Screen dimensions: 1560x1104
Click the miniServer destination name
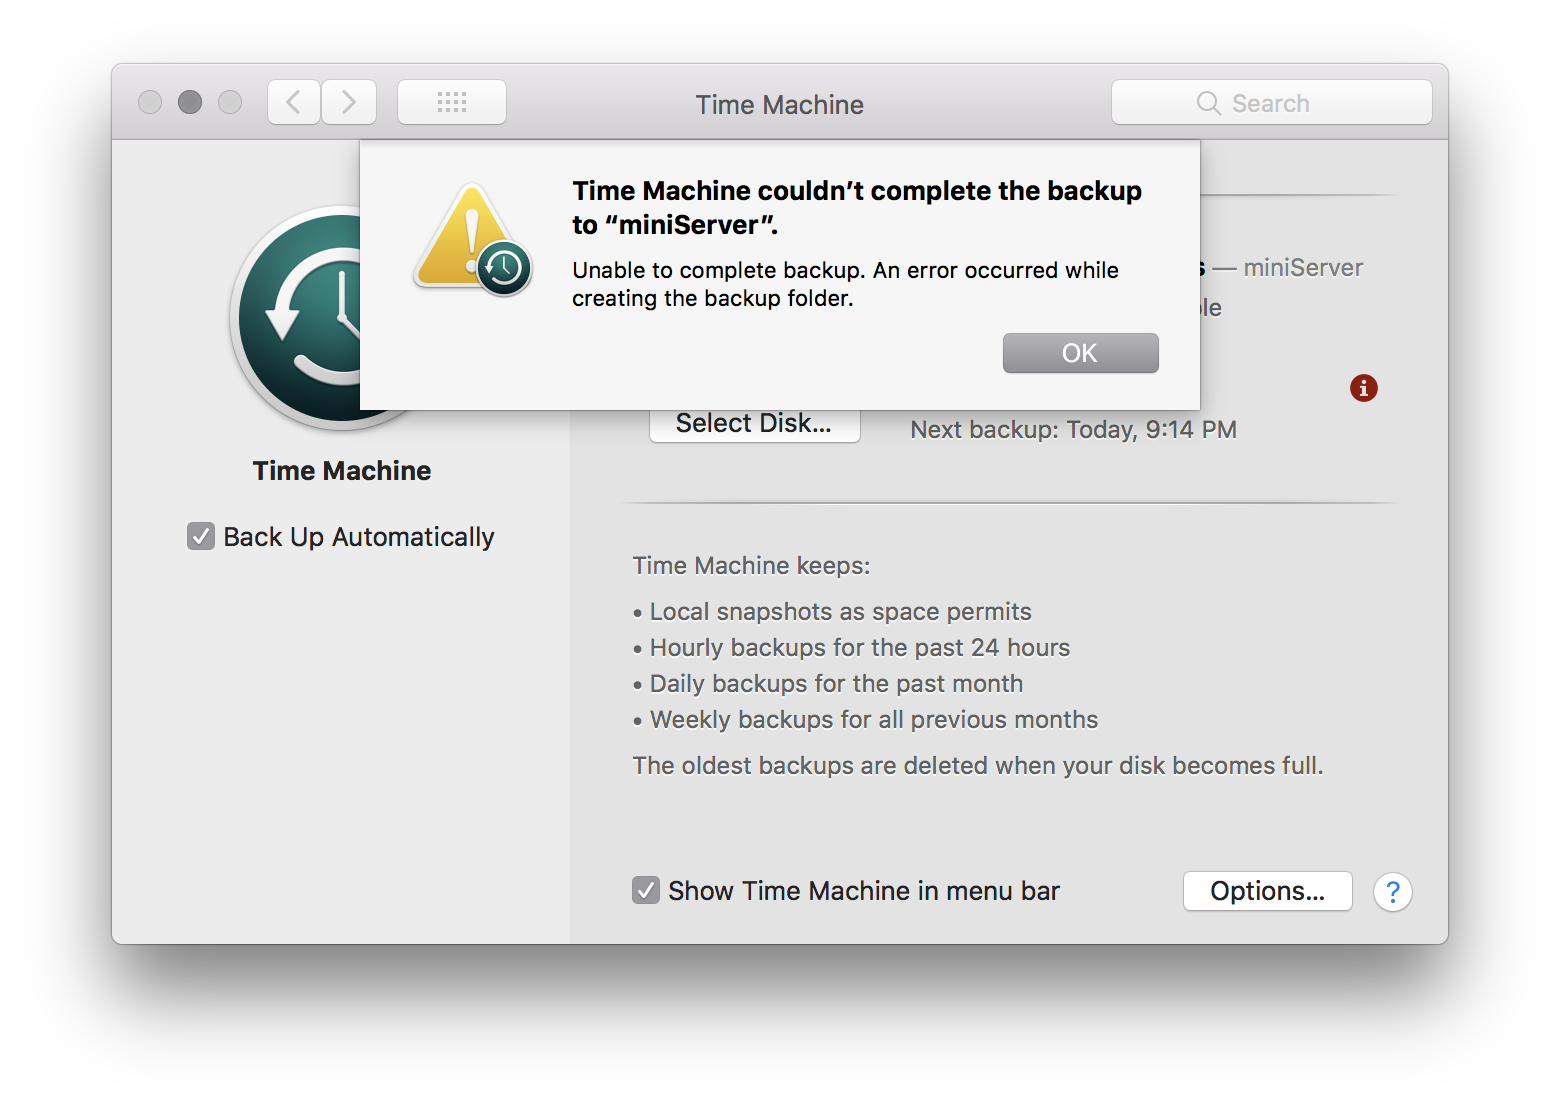point(1303,267)
